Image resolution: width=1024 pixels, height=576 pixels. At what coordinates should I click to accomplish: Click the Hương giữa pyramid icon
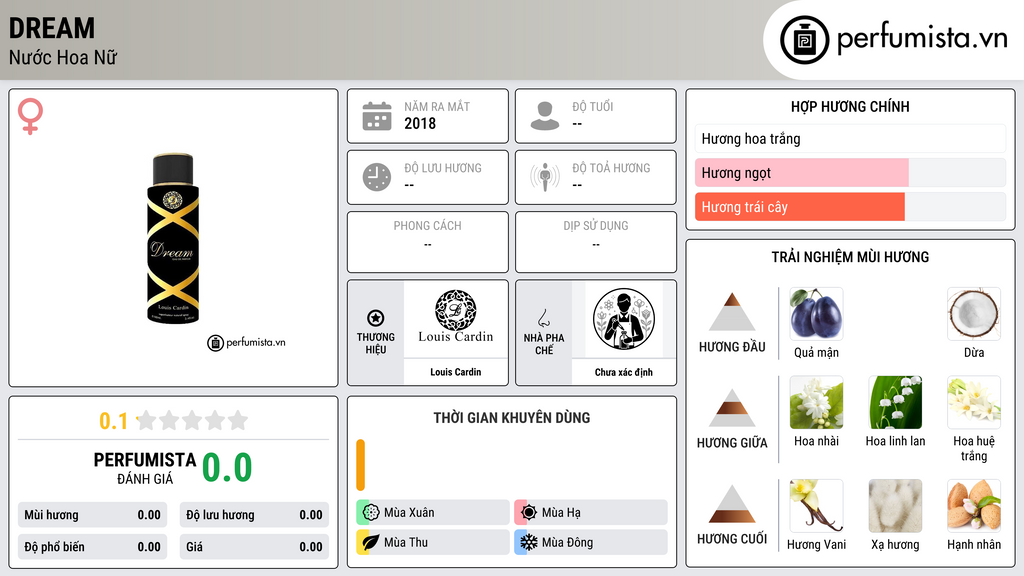(x=732, y=408)
